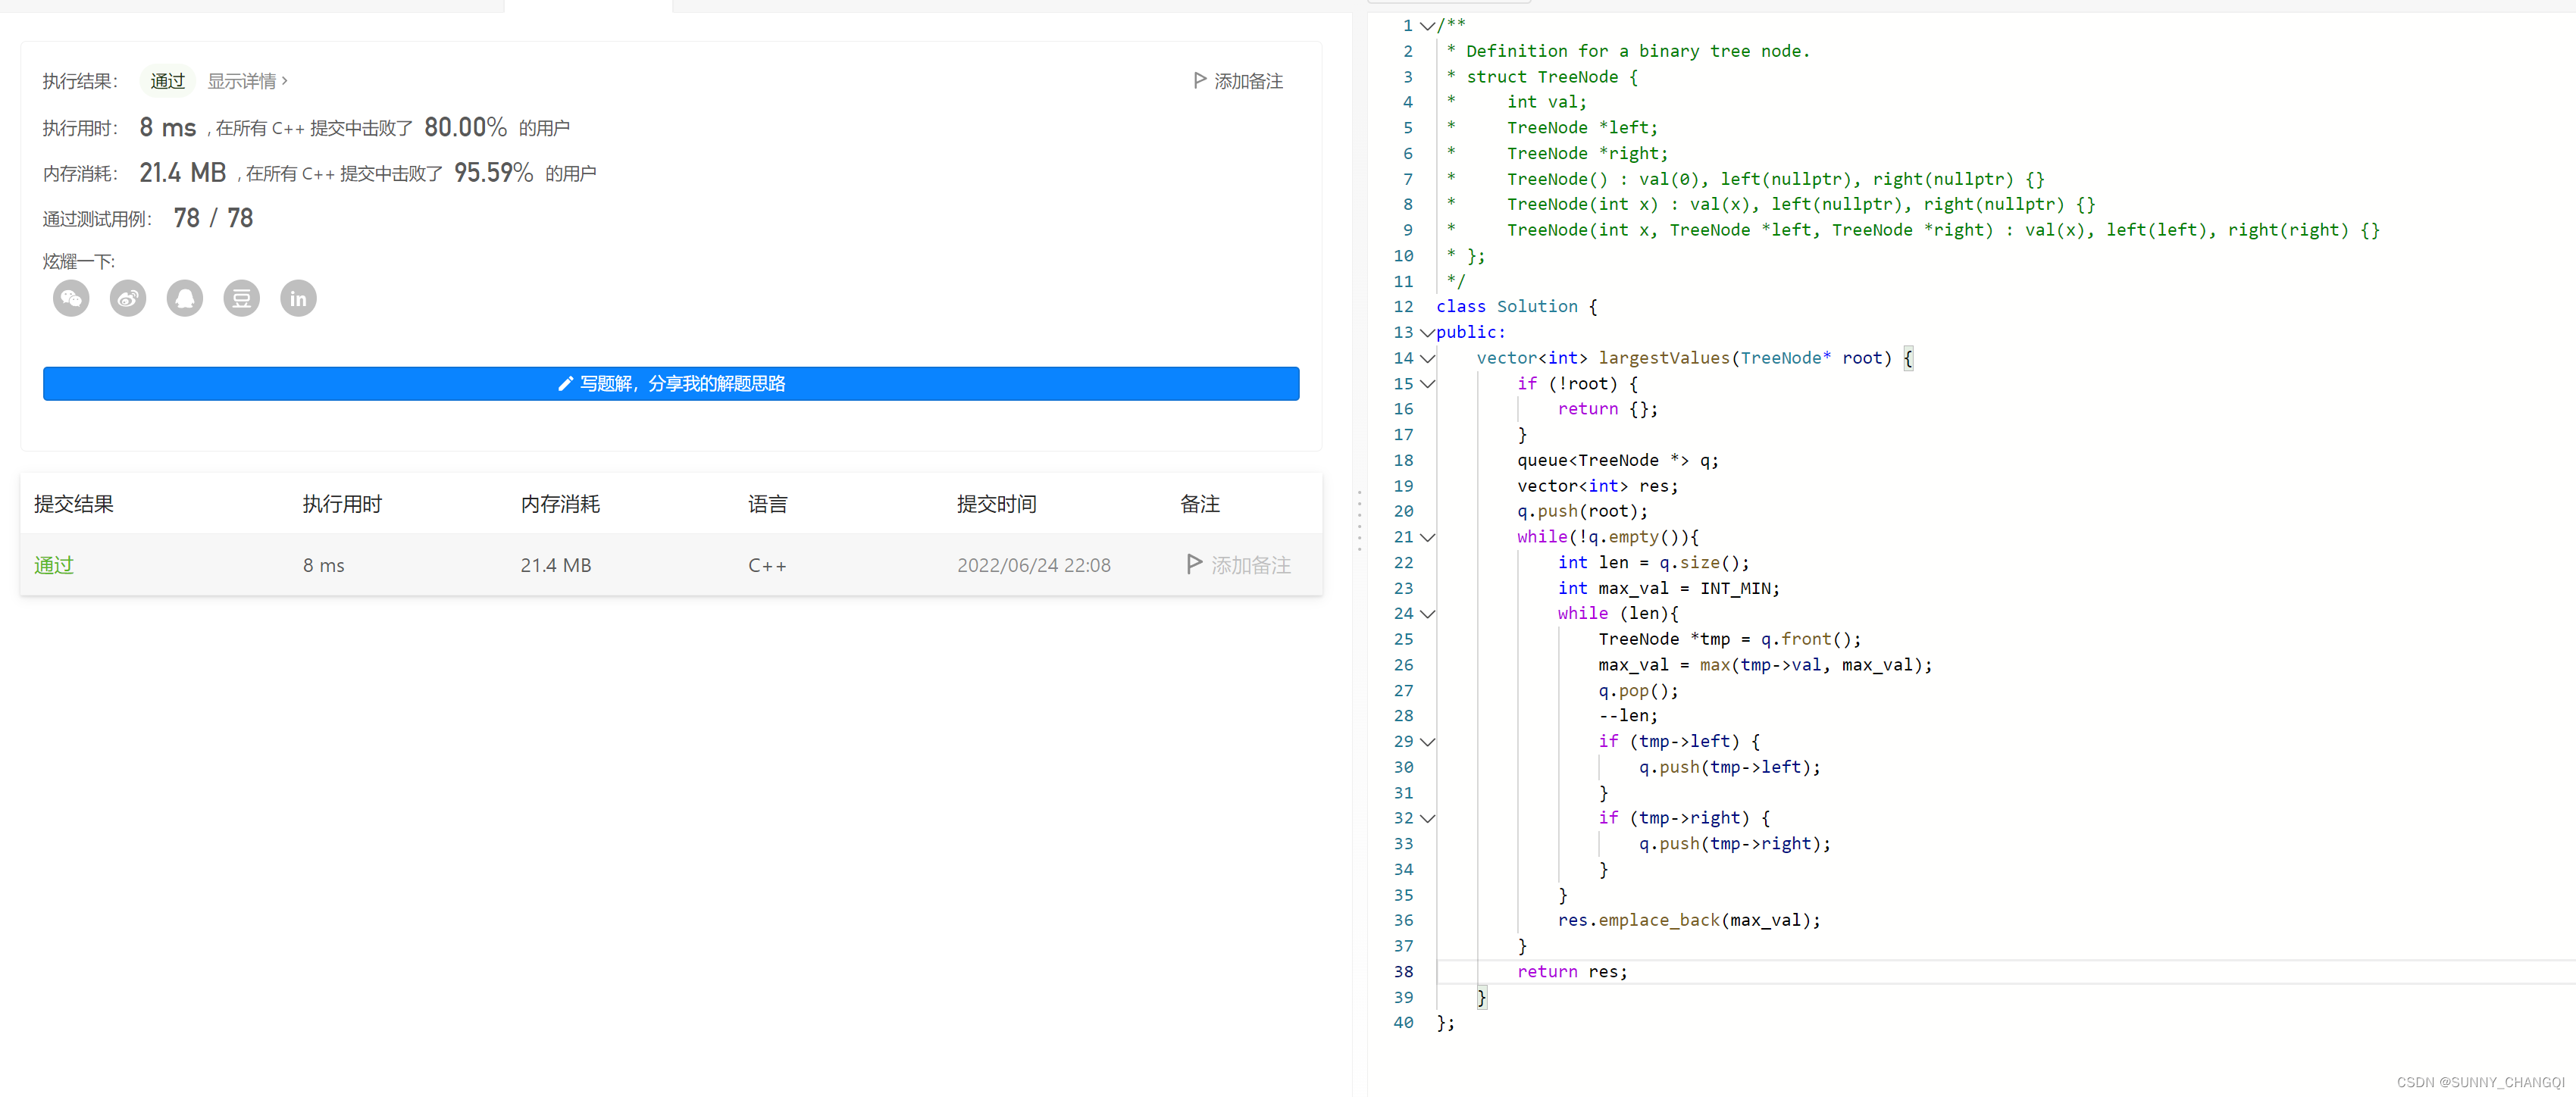The width and height of the screenshot is (2576, 1097).
Task: Click the flag icon in the submission row
Action: click(1193, 564)
